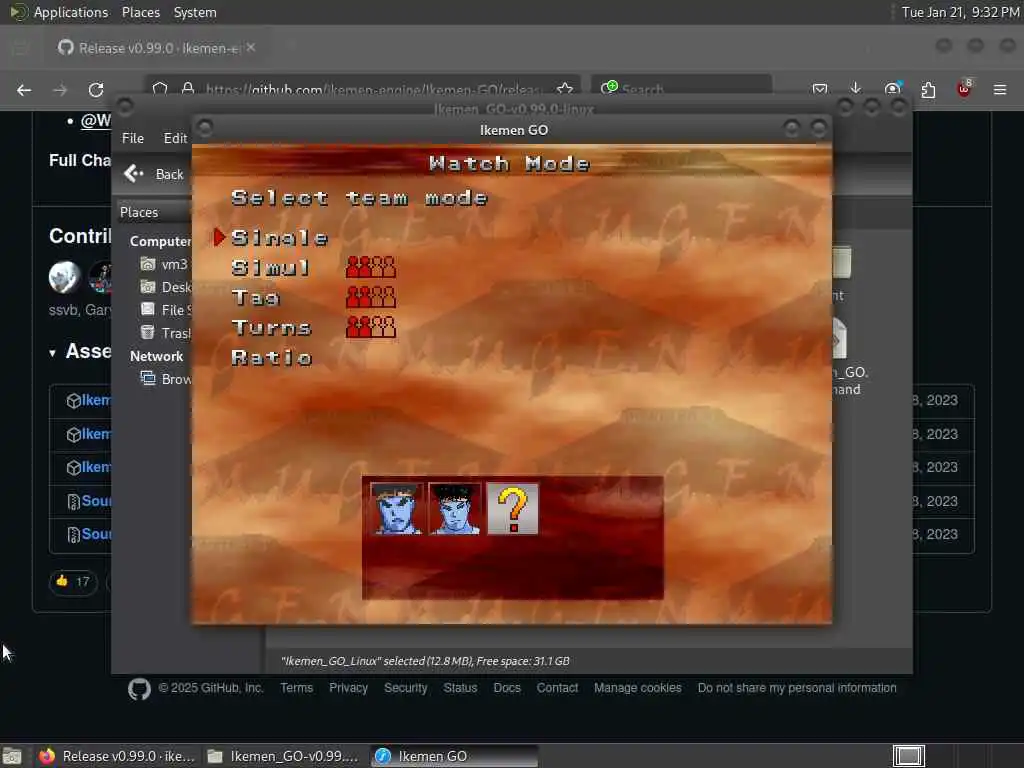Click Firefox back arrow button

pos(24,90)
